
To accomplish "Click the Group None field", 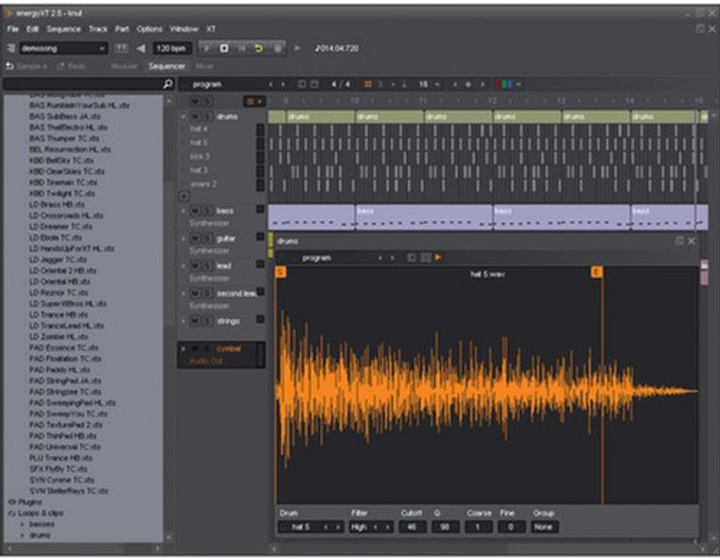I will 544,527.
